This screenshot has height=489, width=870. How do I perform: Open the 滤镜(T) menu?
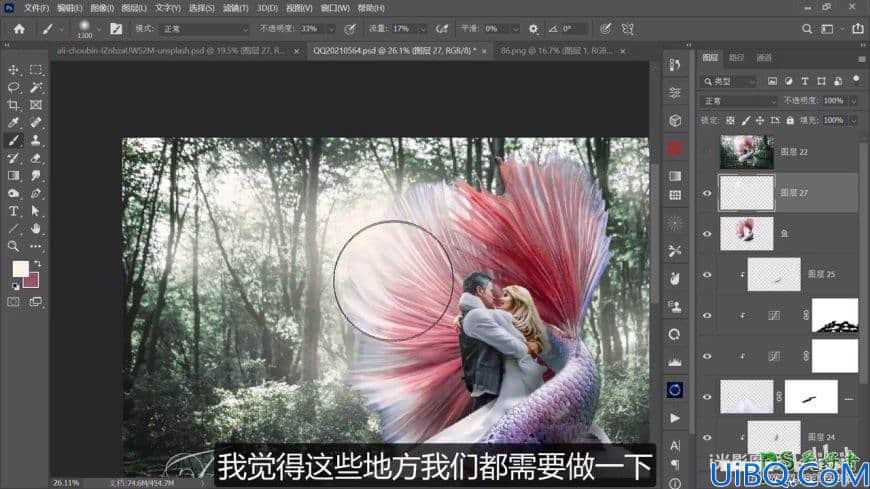point(235,8)
